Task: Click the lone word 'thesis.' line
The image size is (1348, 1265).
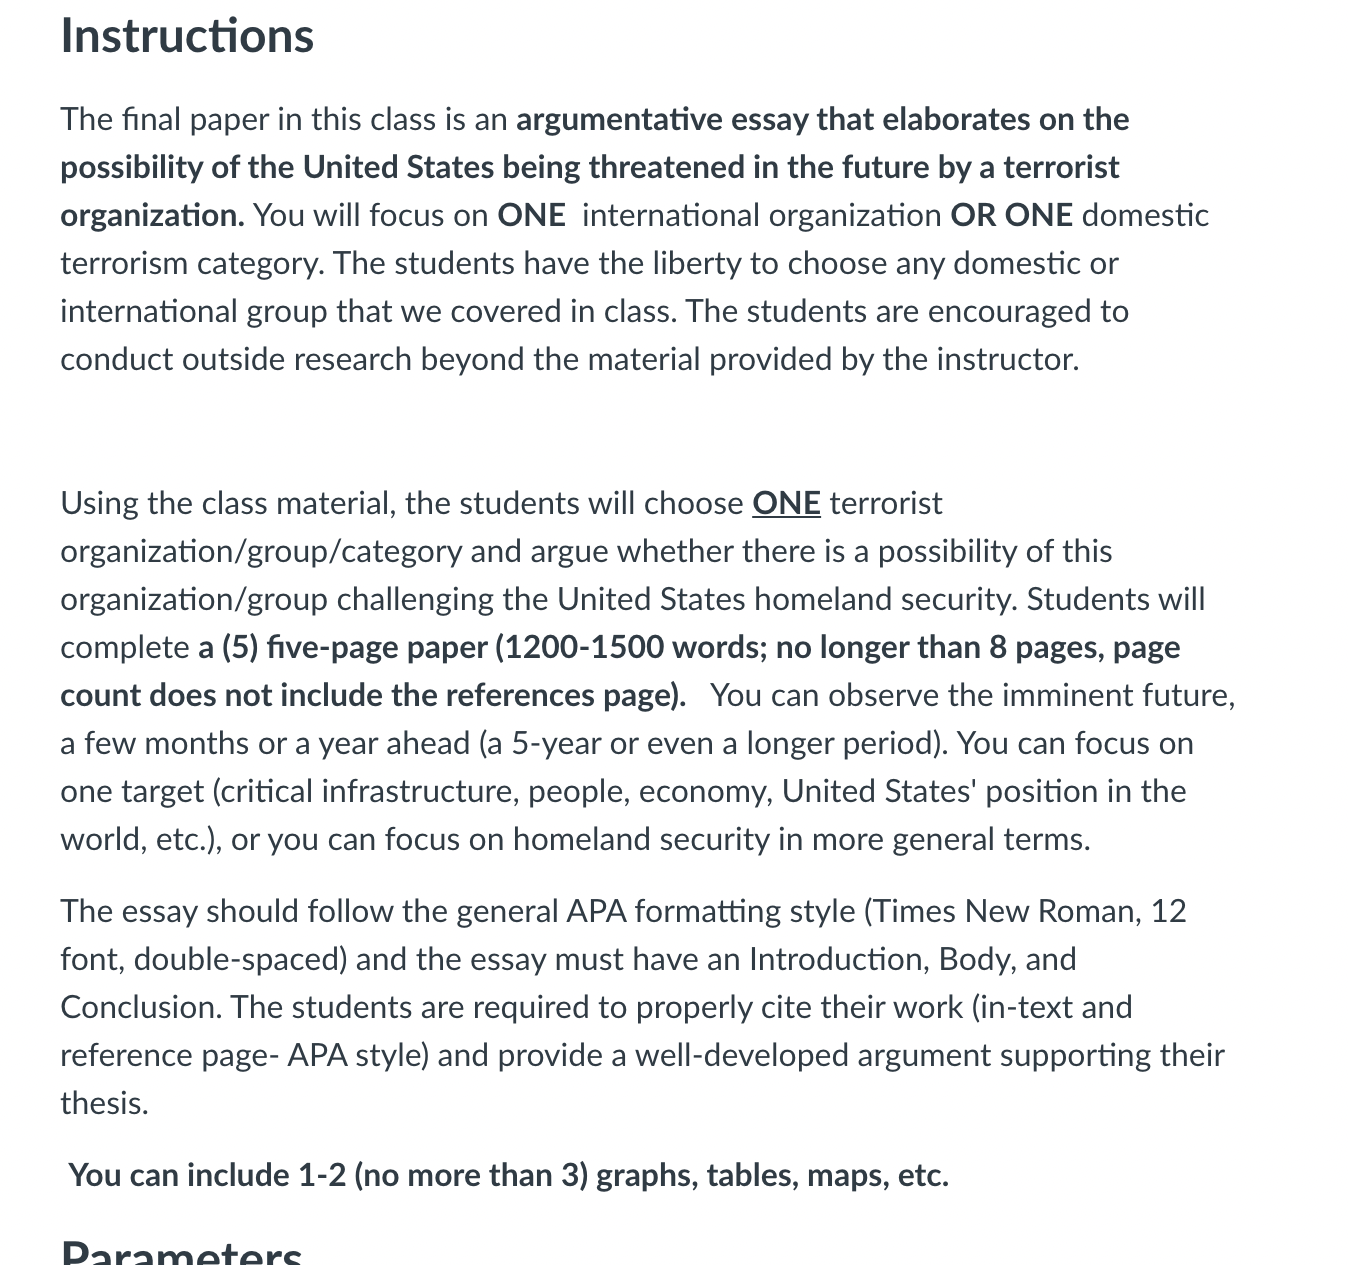Action: [105, 1103]
